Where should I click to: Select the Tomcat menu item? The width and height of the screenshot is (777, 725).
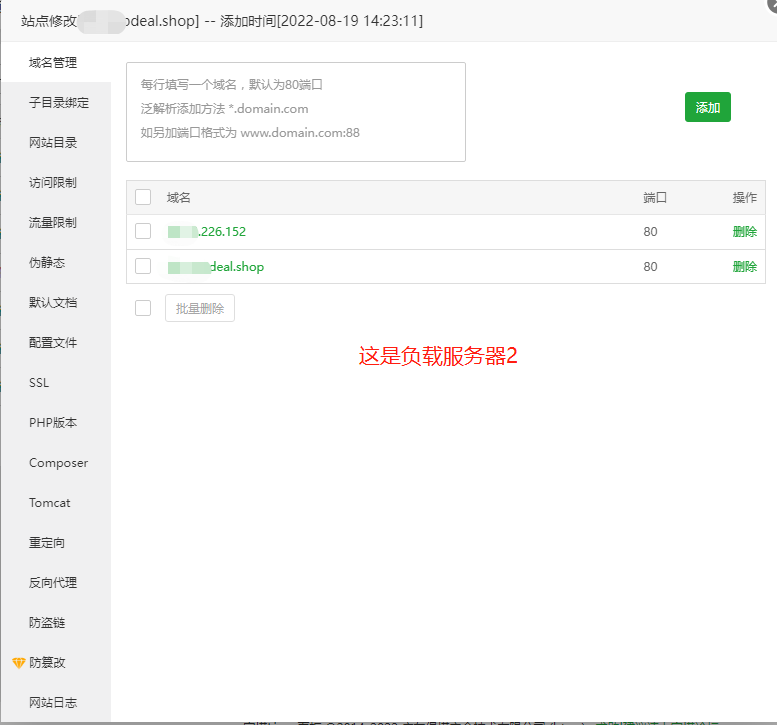point(50,502)
